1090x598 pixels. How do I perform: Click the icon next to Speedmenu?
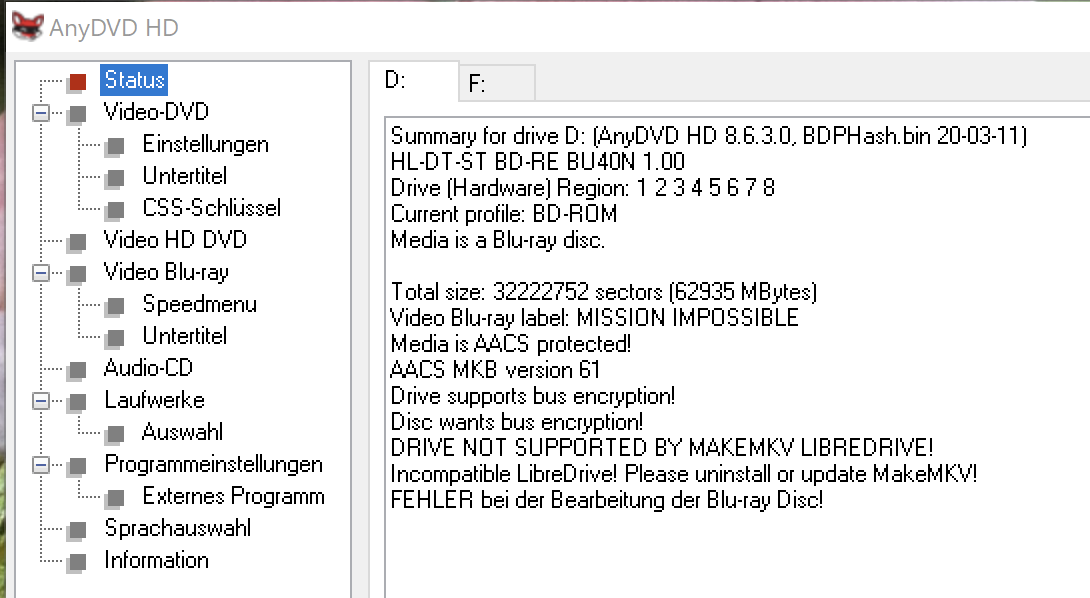[x=115, y=305]
